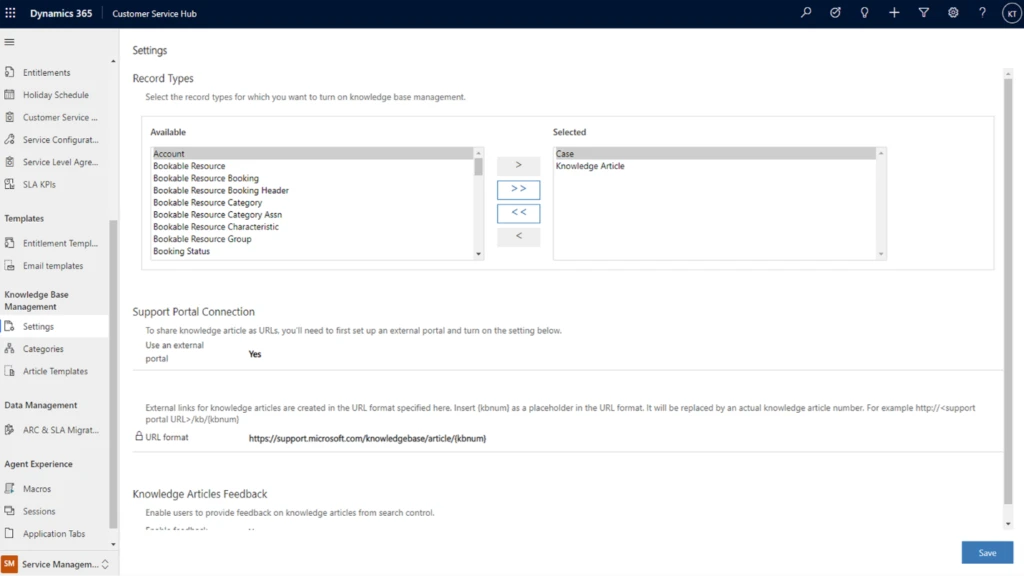Open the KT user avatar
This screenshot has height=576, width=1024.
1010,13
